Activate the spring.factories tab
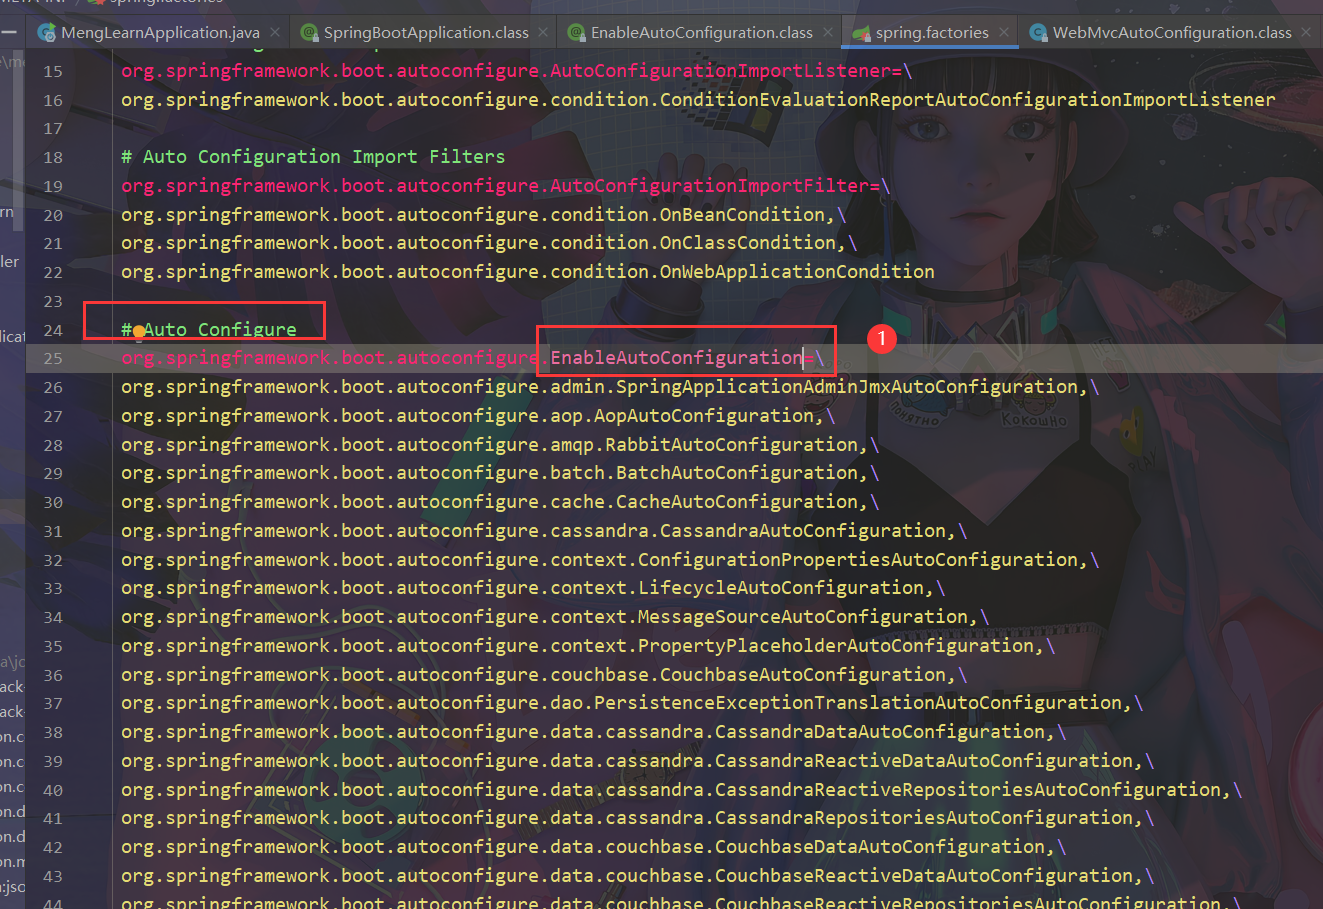This screenshot has width=1323, height=909. (931, 33)
